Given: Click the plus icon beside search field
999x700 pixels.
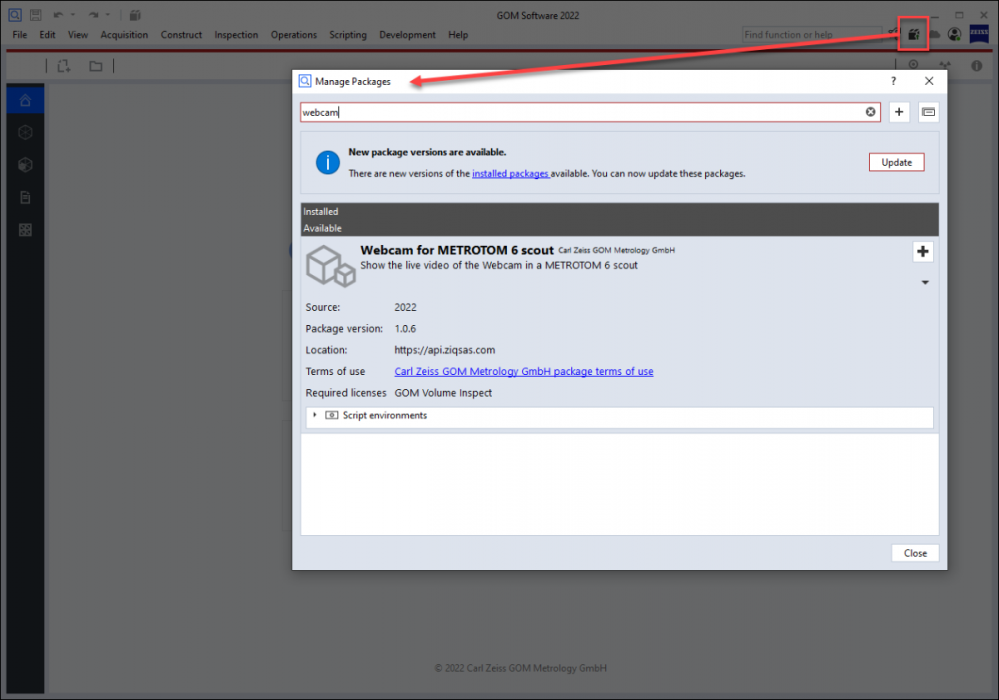Looking at the screenshot, I should (x=899, y=113).
